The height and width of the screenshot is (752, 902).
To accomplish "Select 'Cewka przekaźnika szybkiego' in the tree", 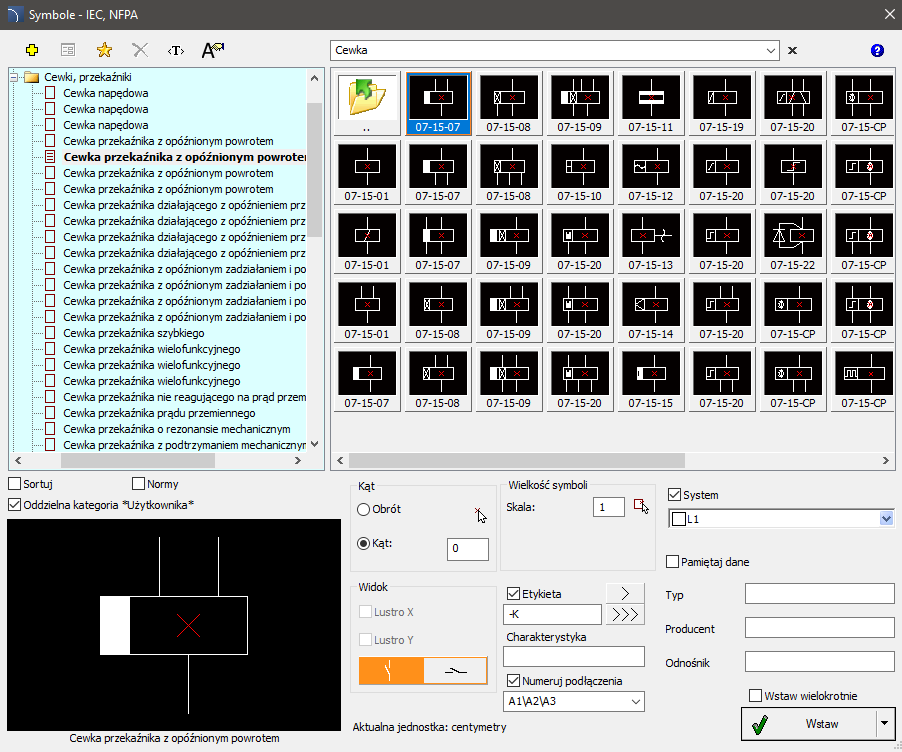I will click(133, 333).
